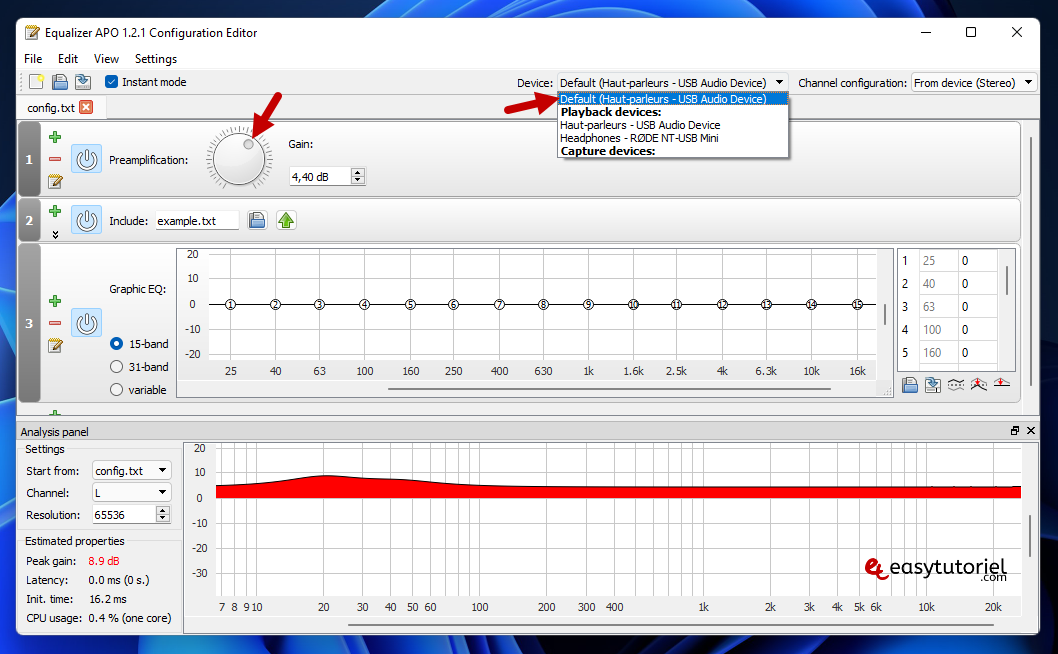1058x654 pixels.
Task: Open the Edit menu
Action: tap(67, 59)
